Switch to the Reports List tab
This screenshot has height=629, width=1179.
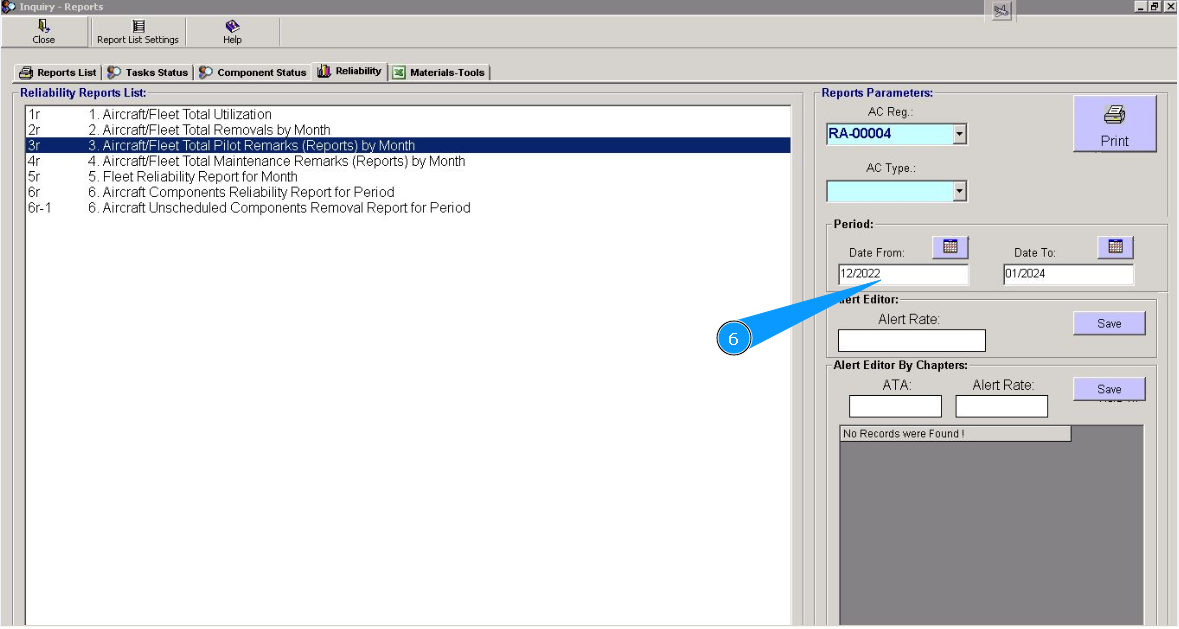tap(58, 72)
